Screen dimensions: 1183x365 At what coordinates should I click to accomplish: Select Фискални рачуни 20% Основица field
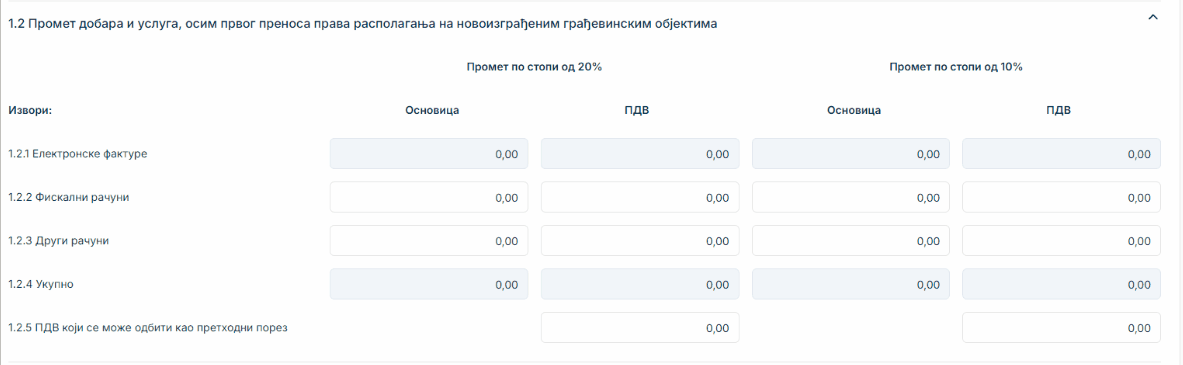click(x=429, y=197)
